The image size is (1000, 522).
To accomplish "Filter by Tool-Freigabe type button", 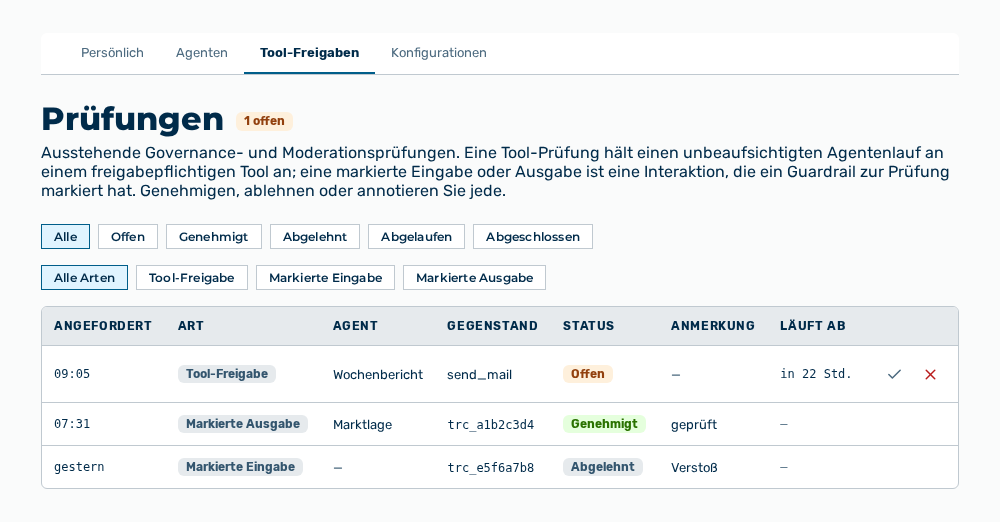I will 191,278.
